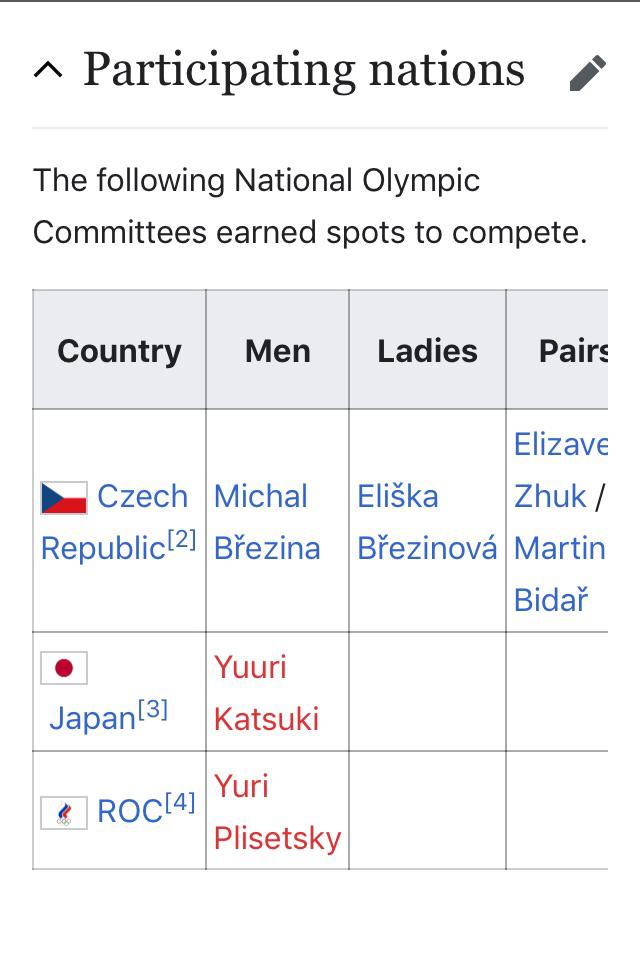Click footnote reference [2]
Image resolution: width=640 pixels, height=962 pixels.
[183, 540]
